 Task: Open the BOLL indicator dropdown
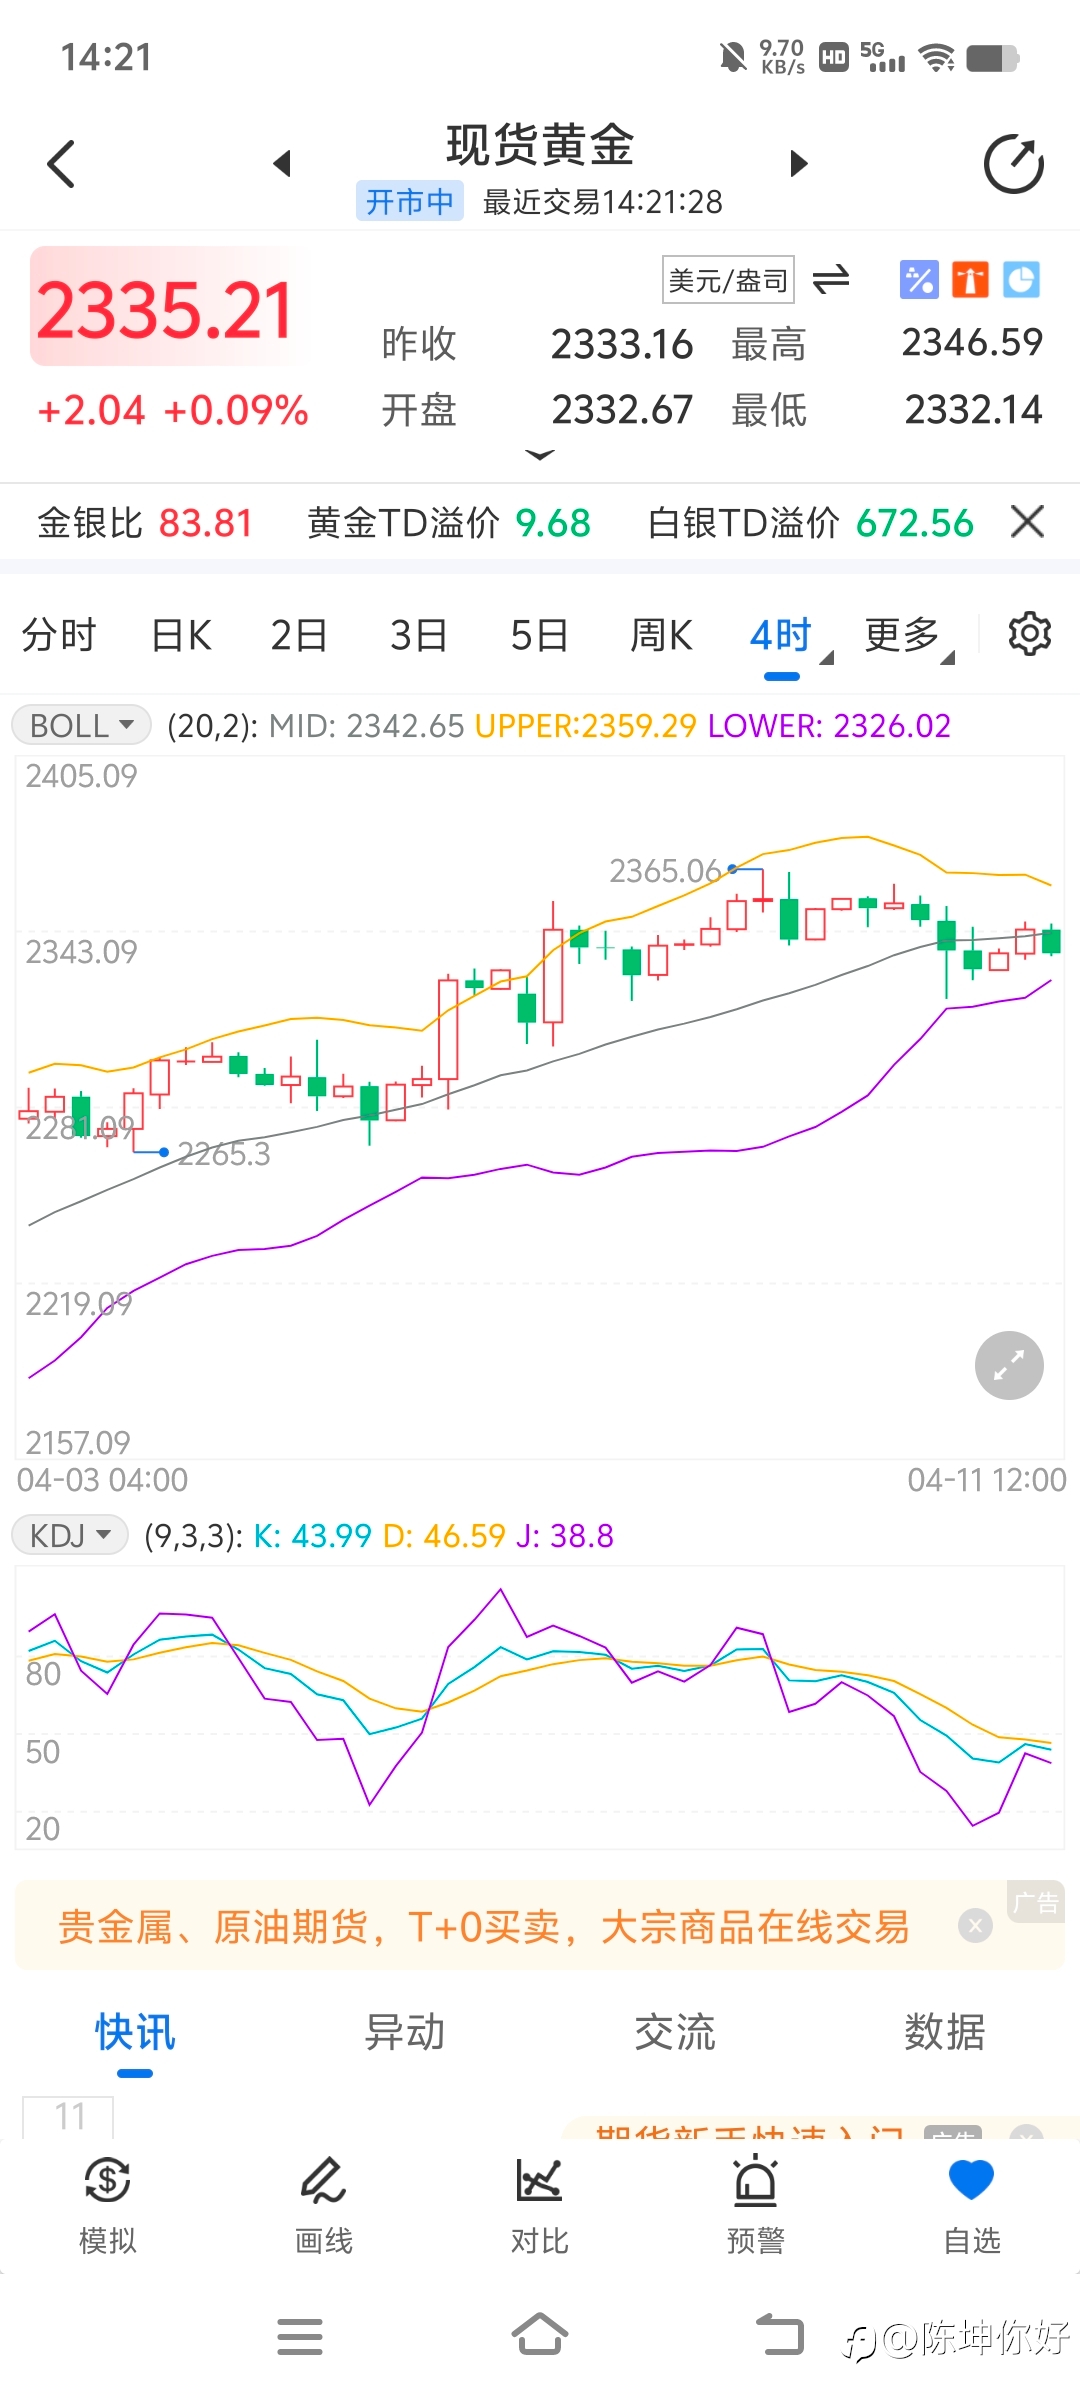pos(81,725)
